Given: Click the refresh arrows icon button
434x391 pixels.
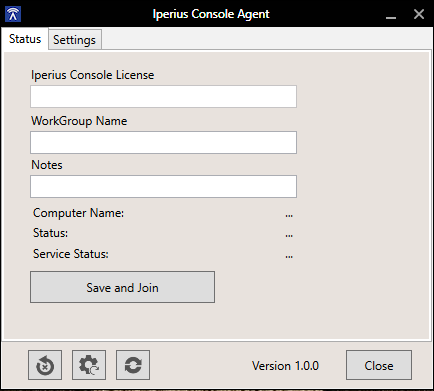Looking at the screenshot, I should coord(133,365).
